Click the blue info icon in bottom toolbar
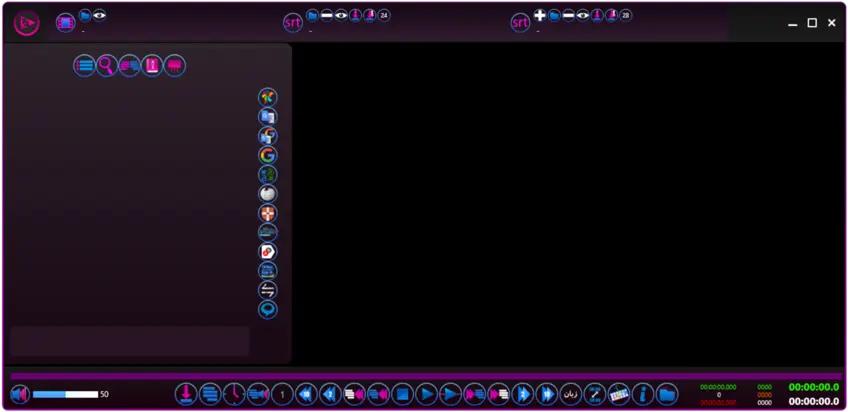 [x=643, y=394]
